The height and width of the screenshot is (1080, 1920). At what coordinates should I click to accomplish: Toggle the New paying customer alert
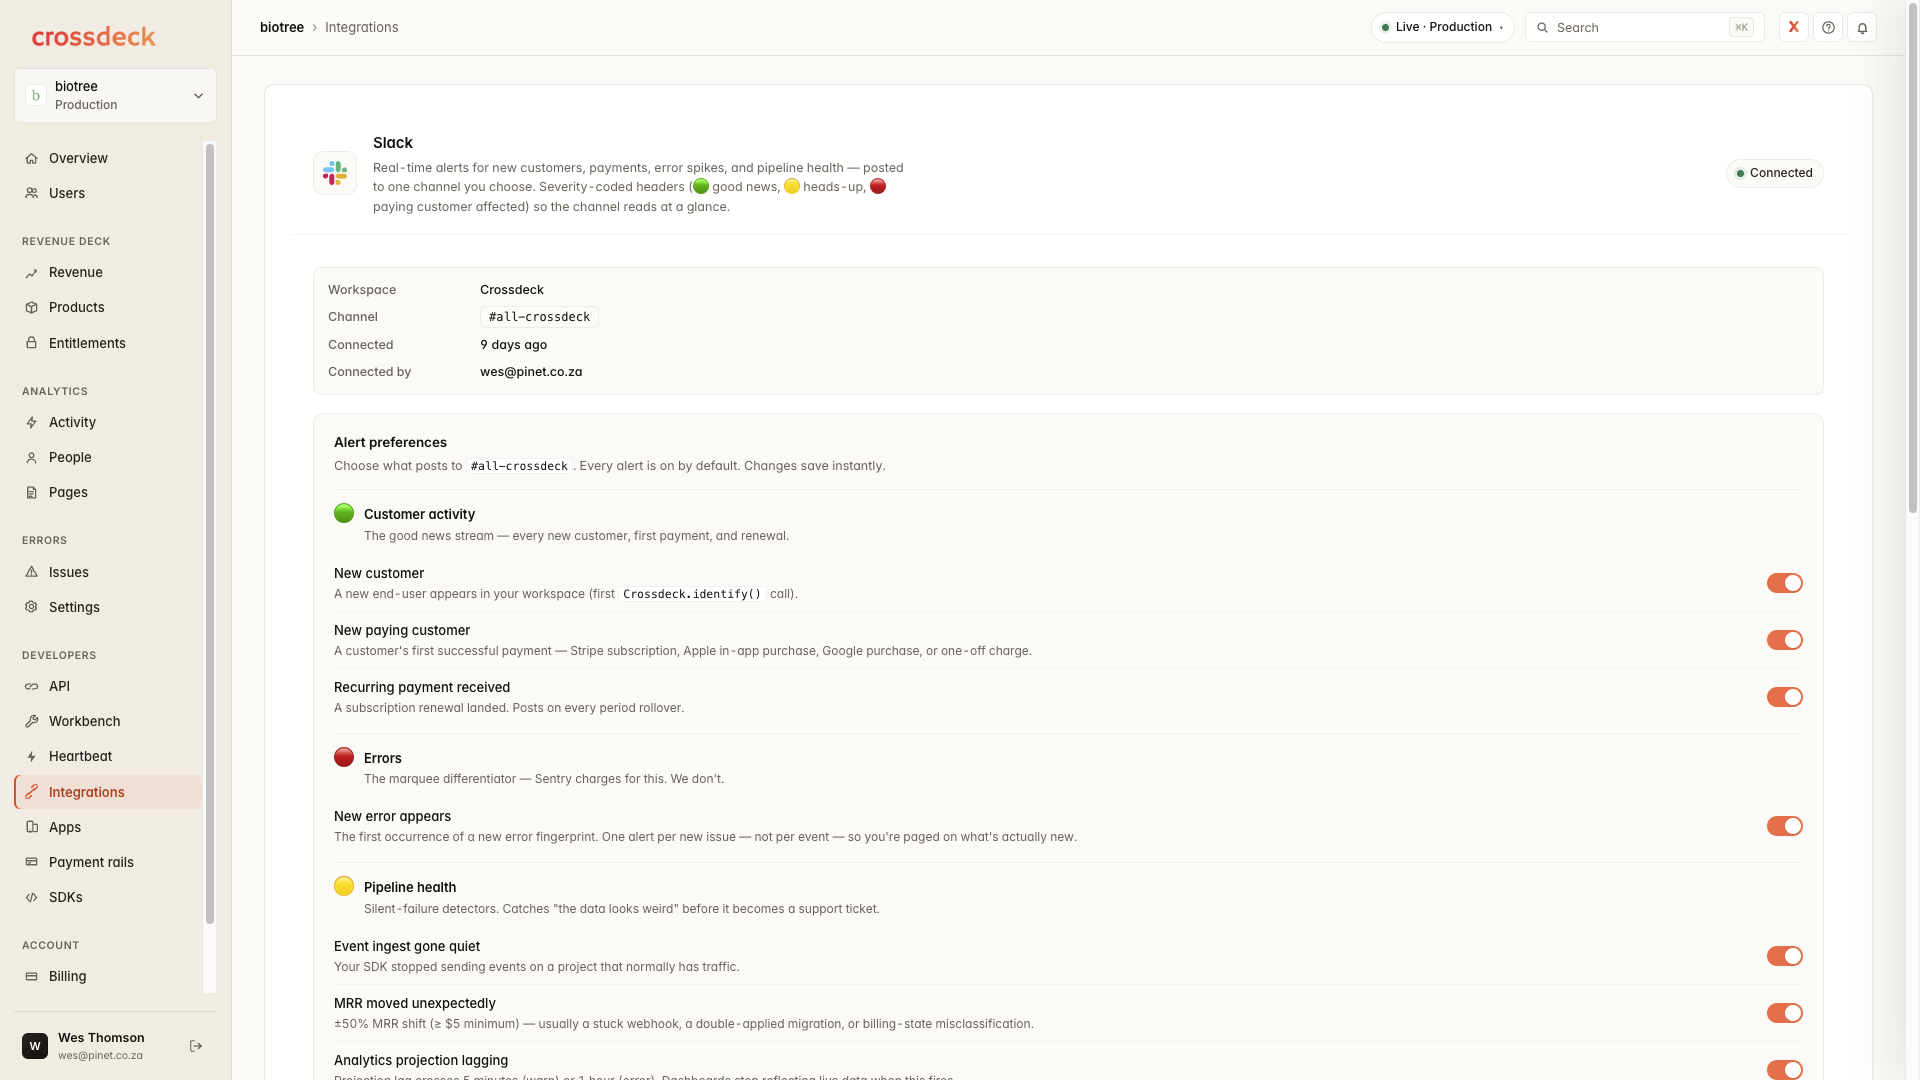[x=1784, y=640]
